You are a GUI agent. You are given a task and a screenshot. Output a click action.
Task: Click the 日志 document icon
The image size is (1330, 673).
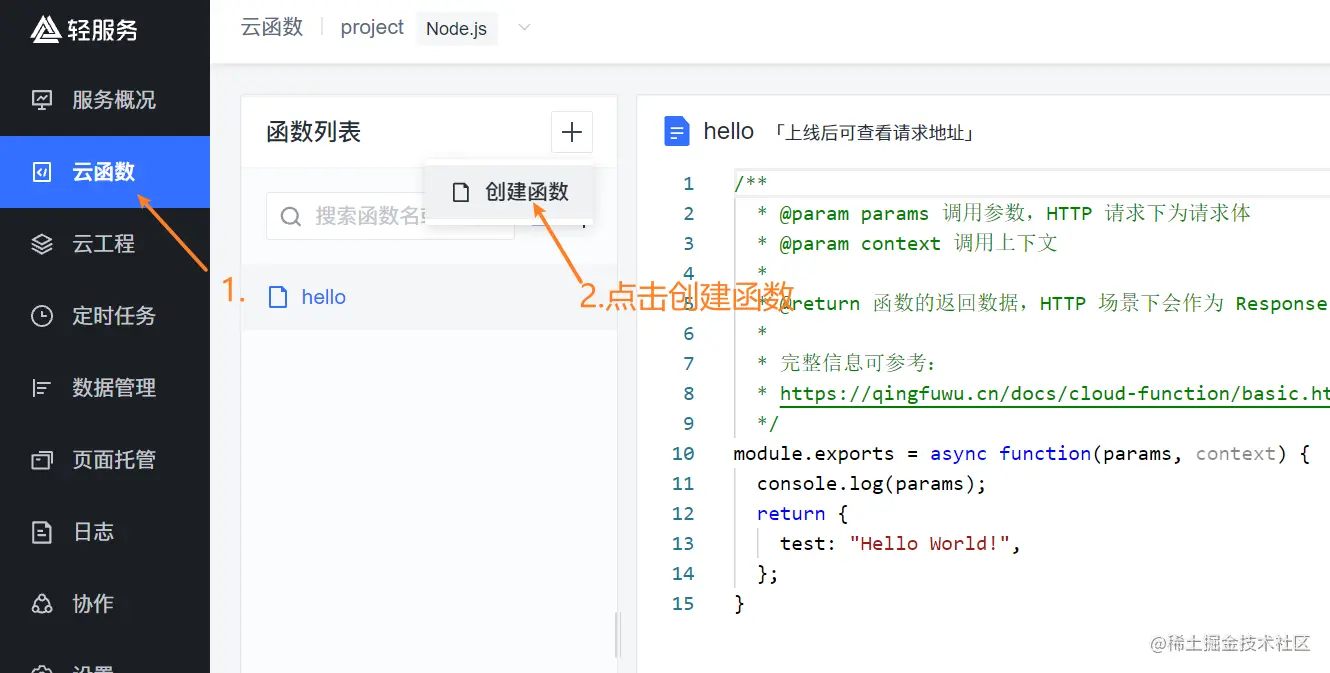coord(42,532)
